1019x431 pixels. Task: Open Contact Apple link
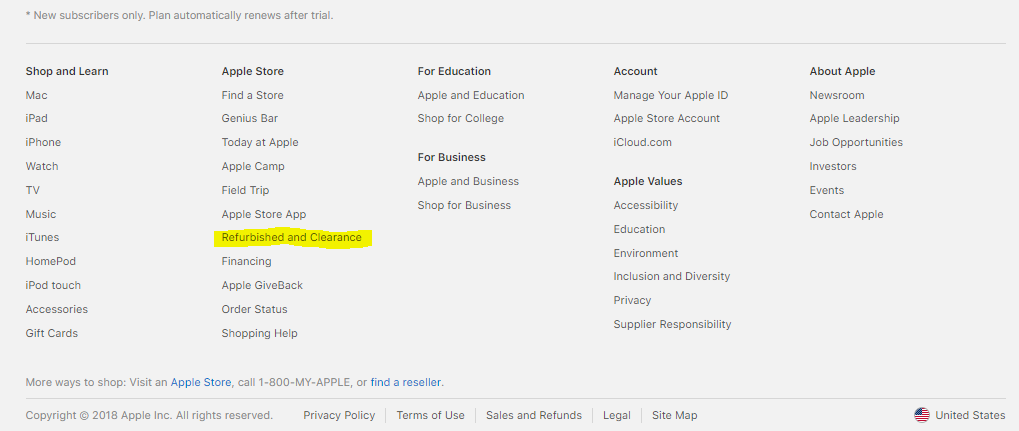pyautogui.click(x=847, y=214)
